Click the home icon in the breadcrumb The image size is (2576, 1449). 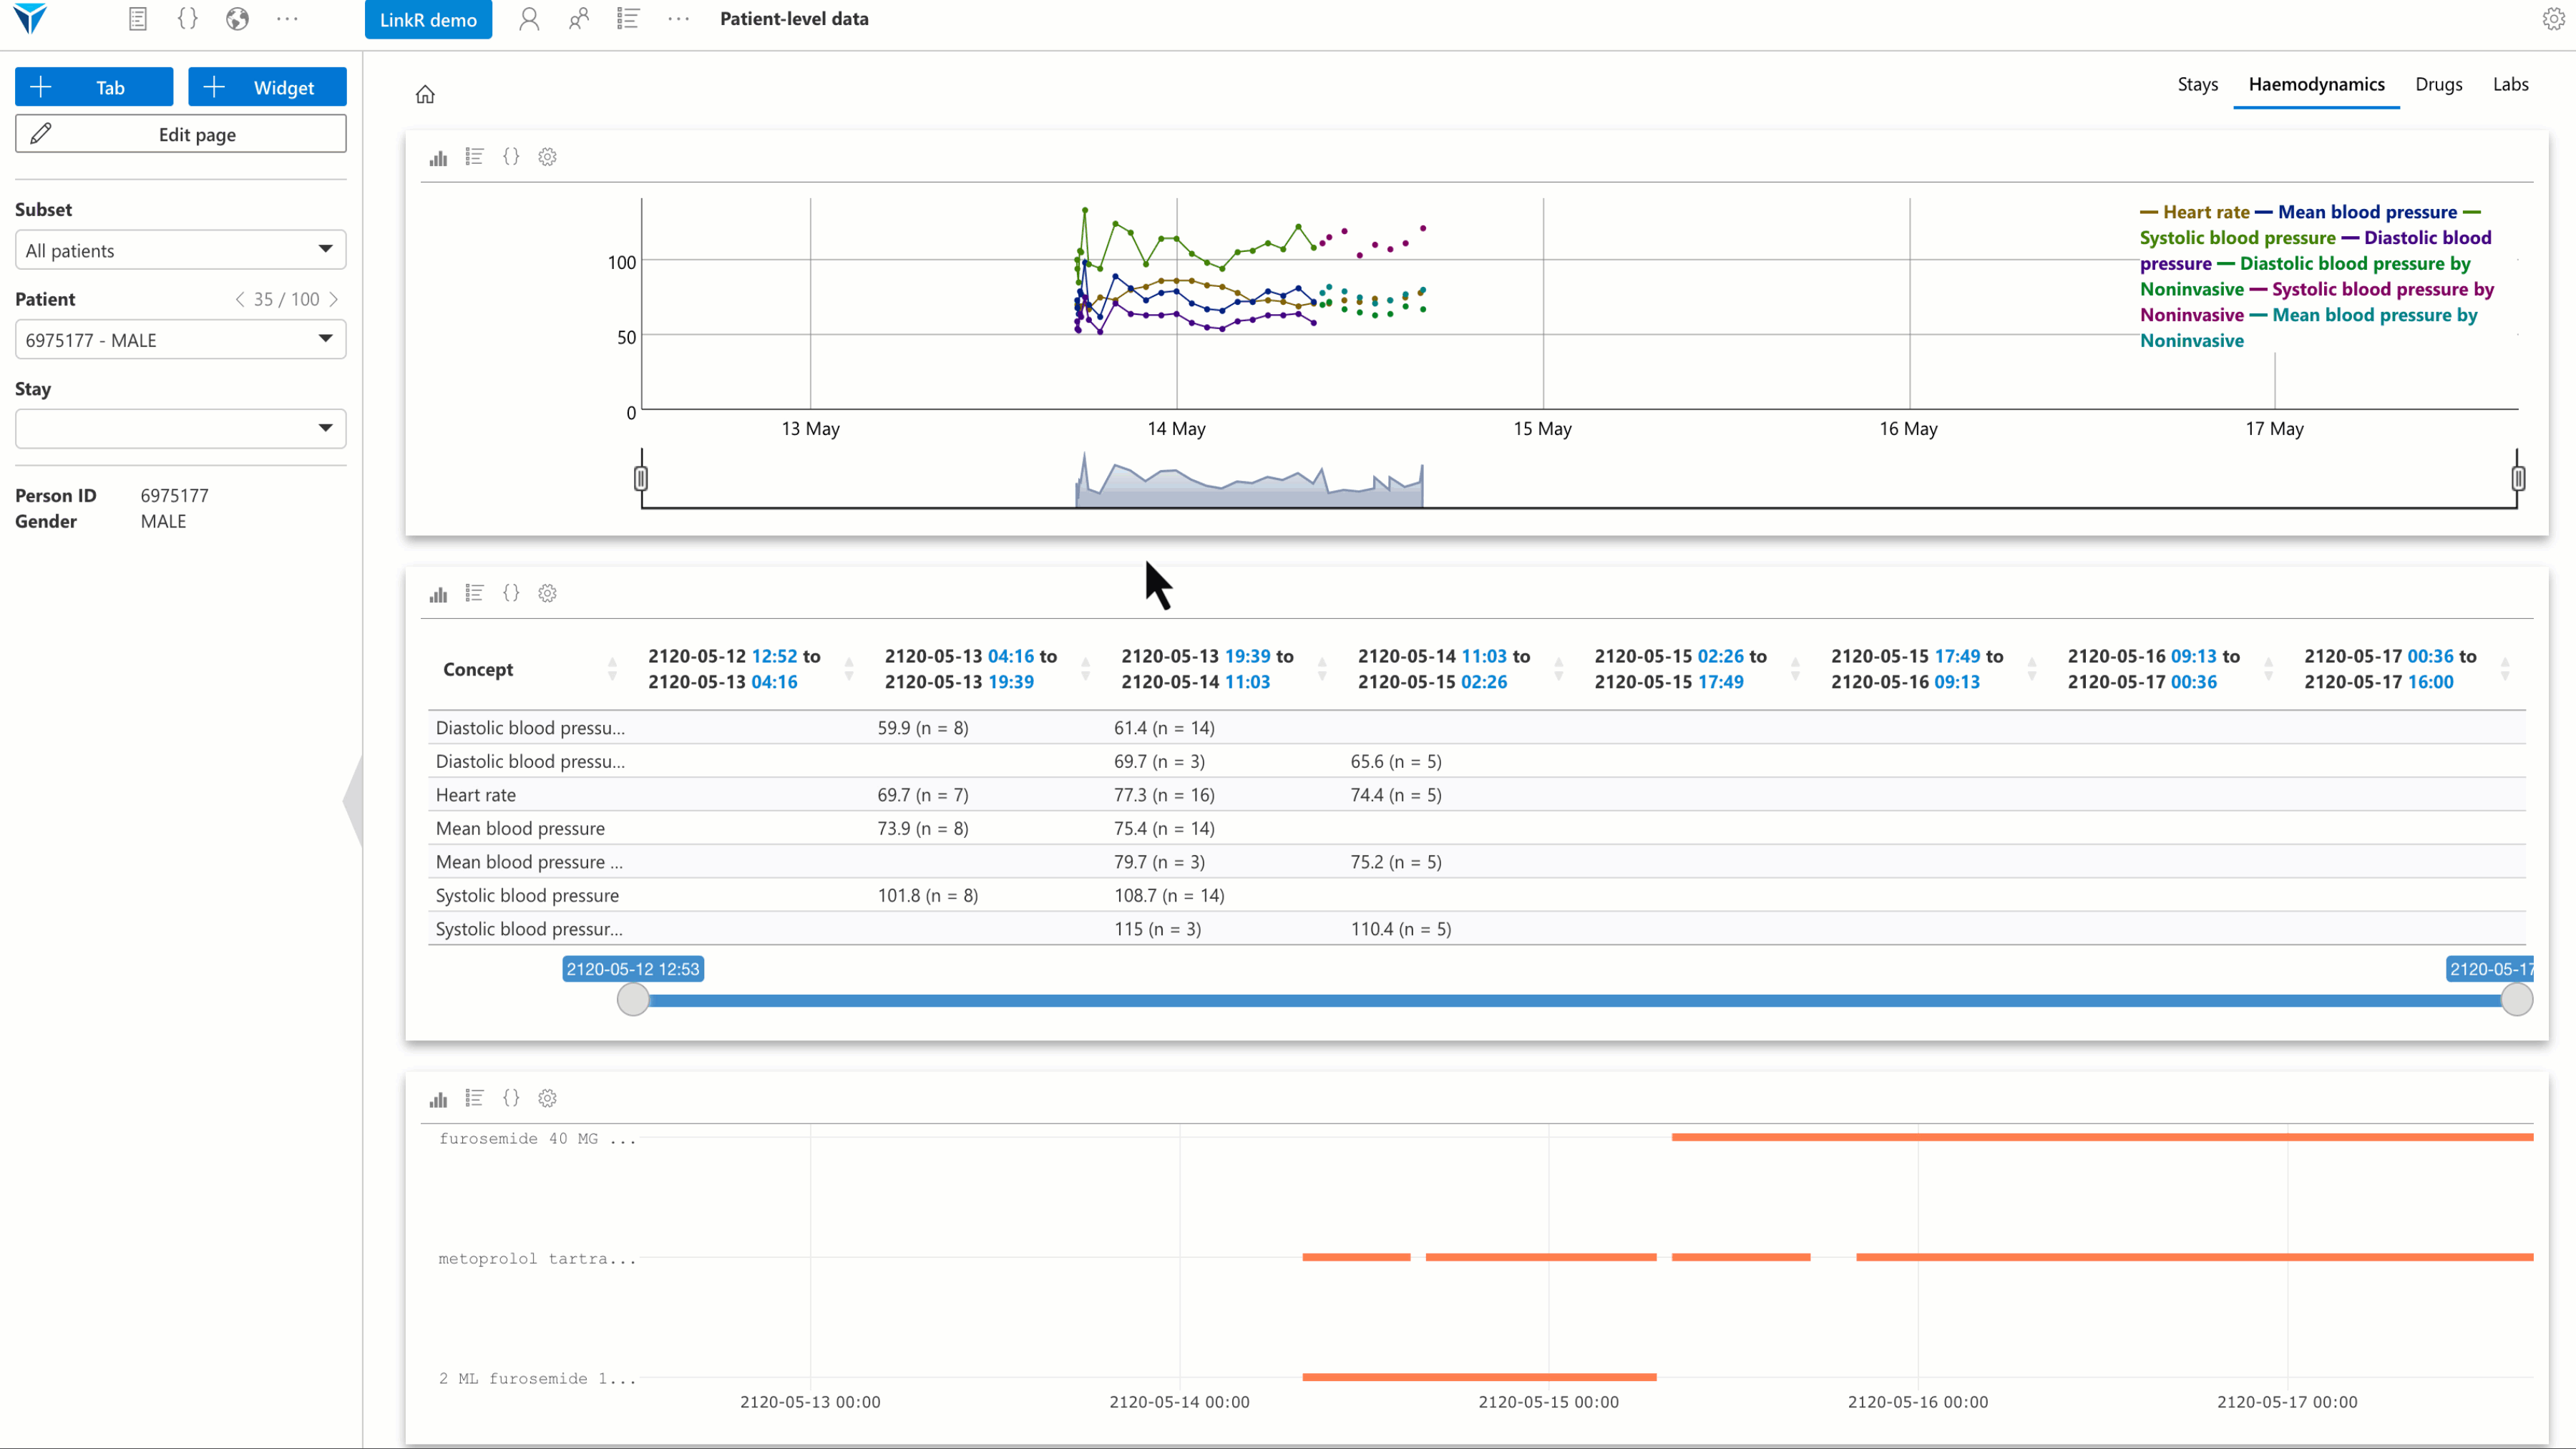pyautogui.click(x=425, y=94)
